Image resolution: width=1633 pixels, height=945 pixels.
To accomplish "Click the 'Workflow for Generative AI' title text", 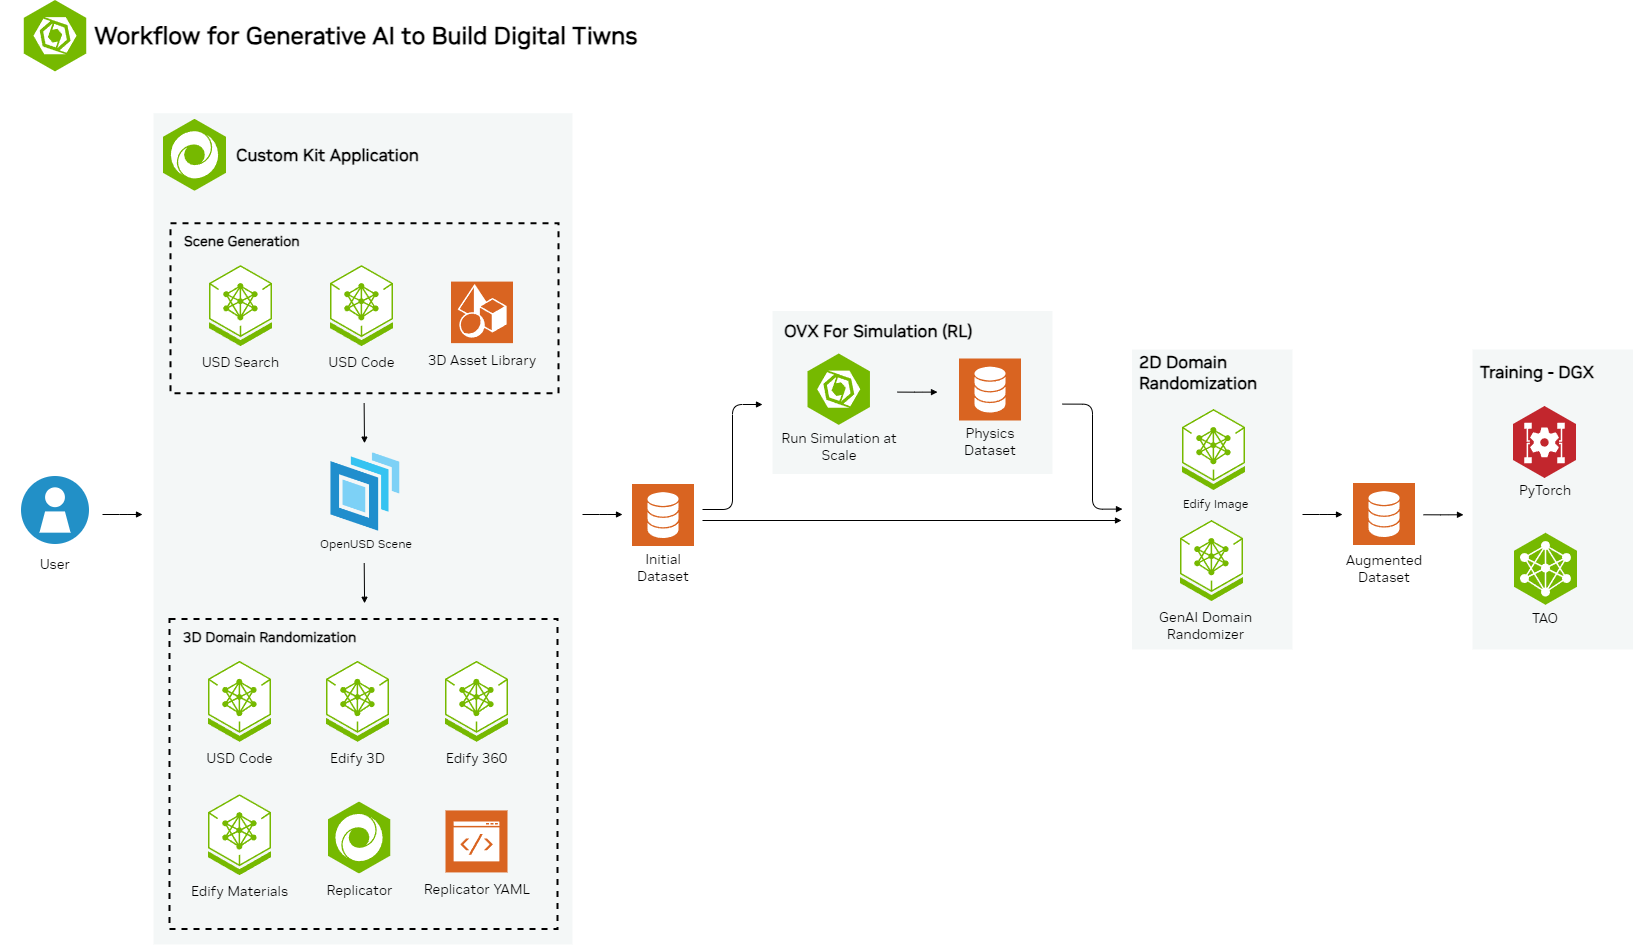I will 366,36.
